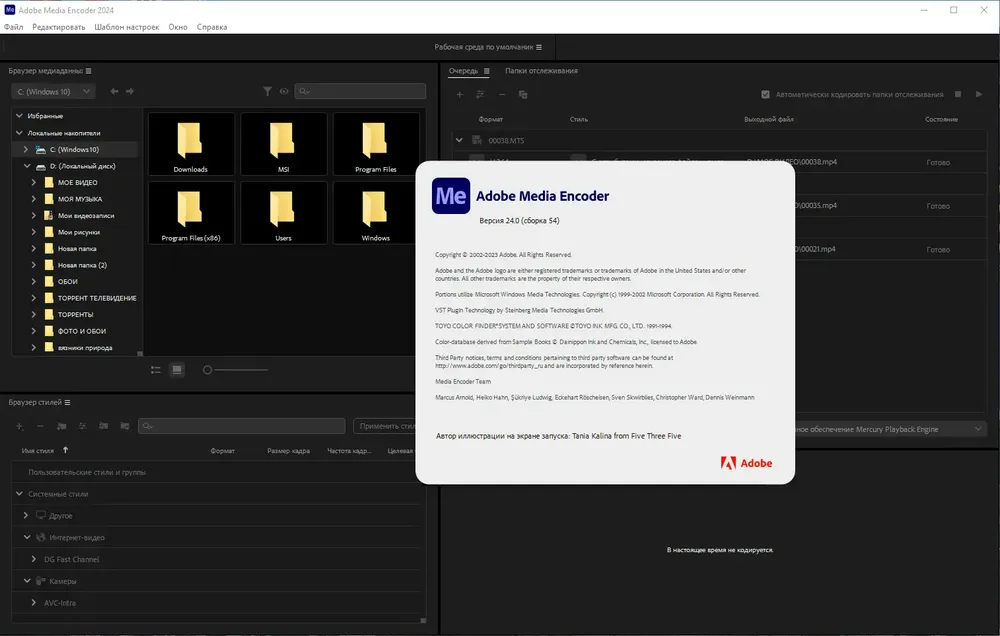Screen dimensions: 1000x636
Task: Open the C: (Windows 10) drive dropdown
Action: click(x=54, y=92)
